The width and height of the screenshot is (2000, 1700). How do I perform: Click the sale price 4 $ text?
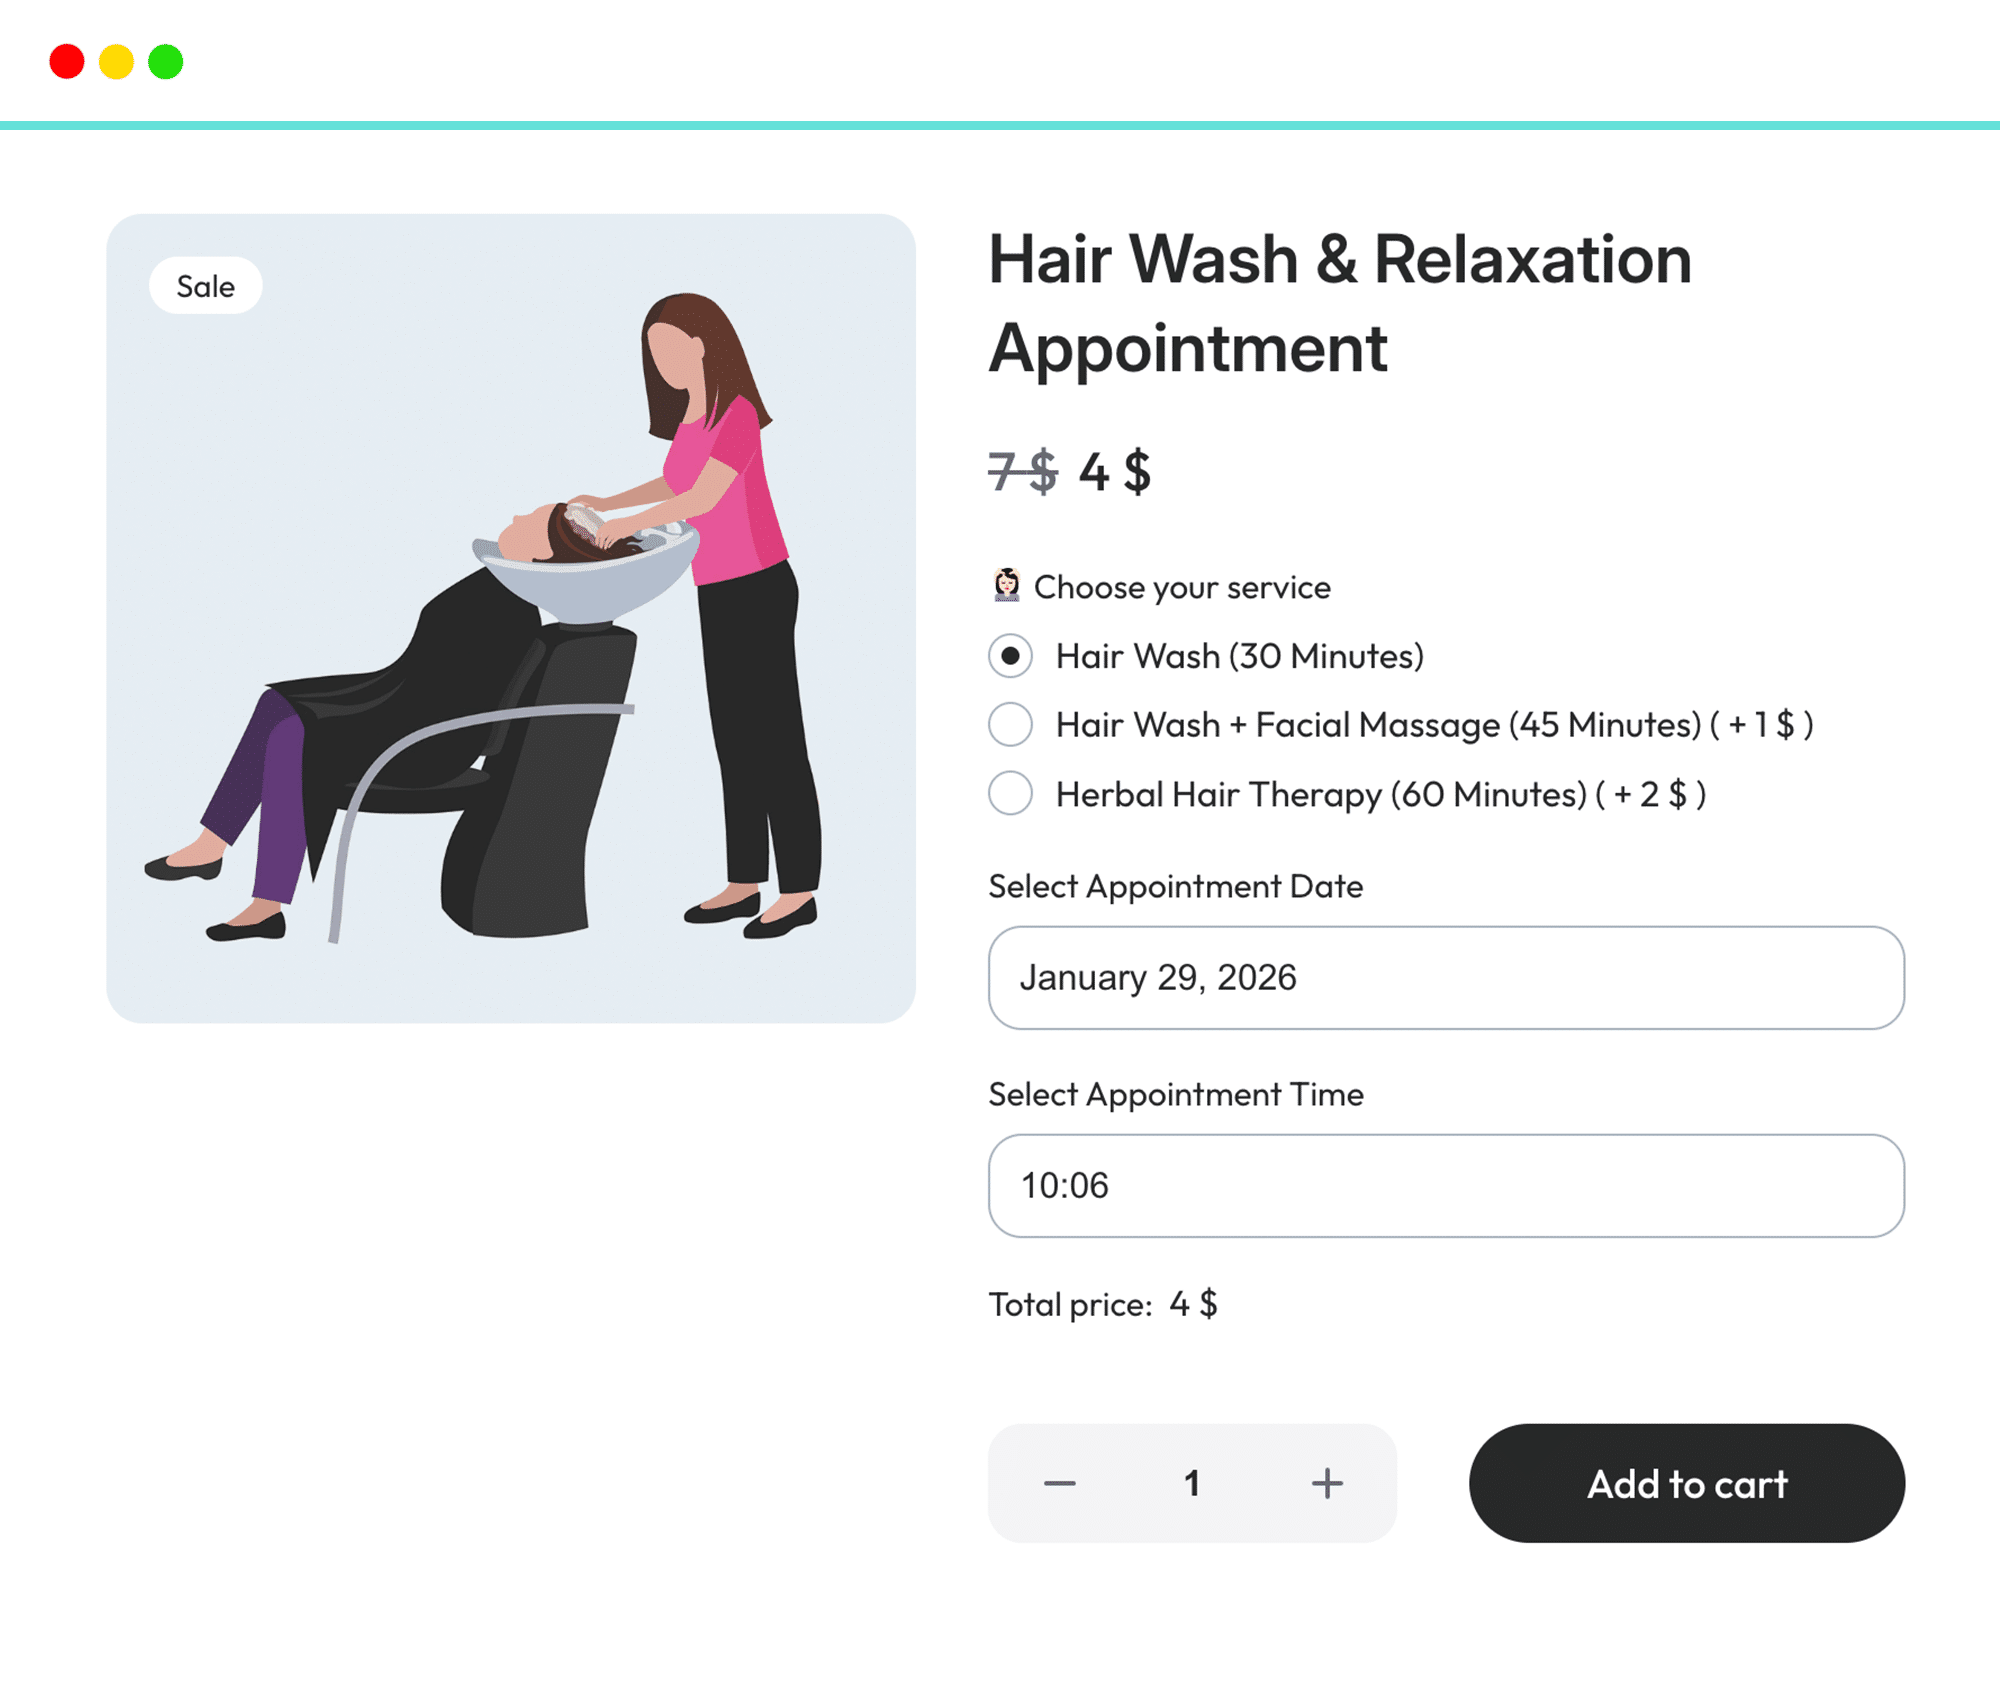(x=1114, y=472)
